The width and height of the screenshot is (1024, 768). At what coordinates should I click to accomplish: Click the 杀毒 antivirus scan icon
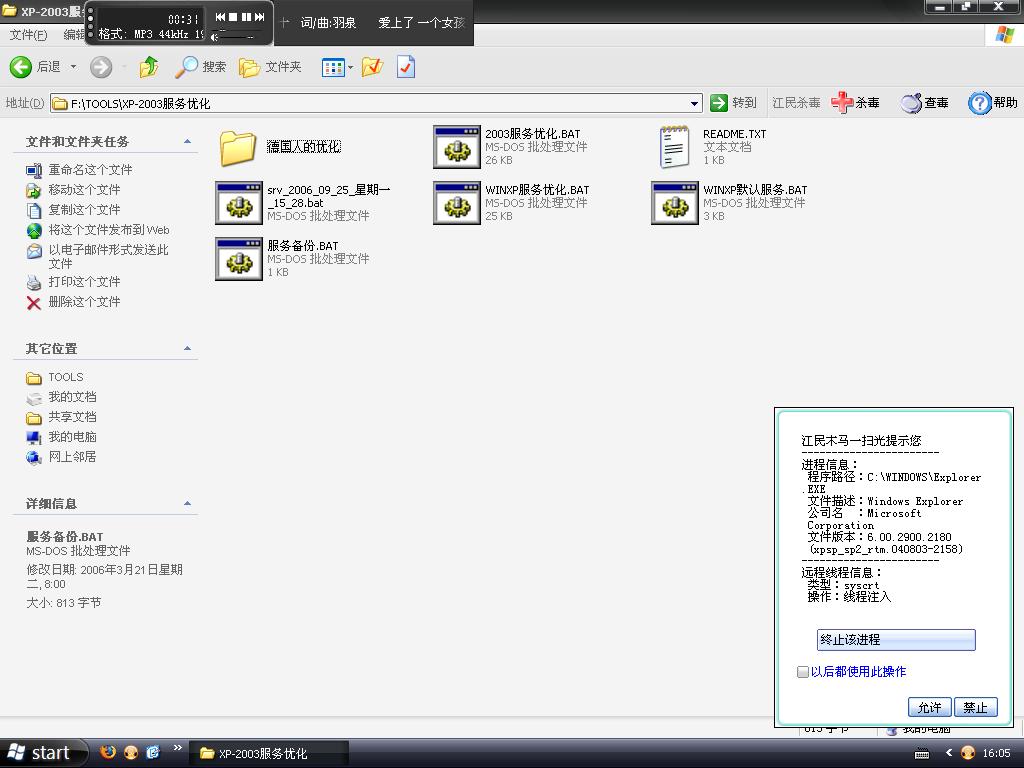(856, 102)
